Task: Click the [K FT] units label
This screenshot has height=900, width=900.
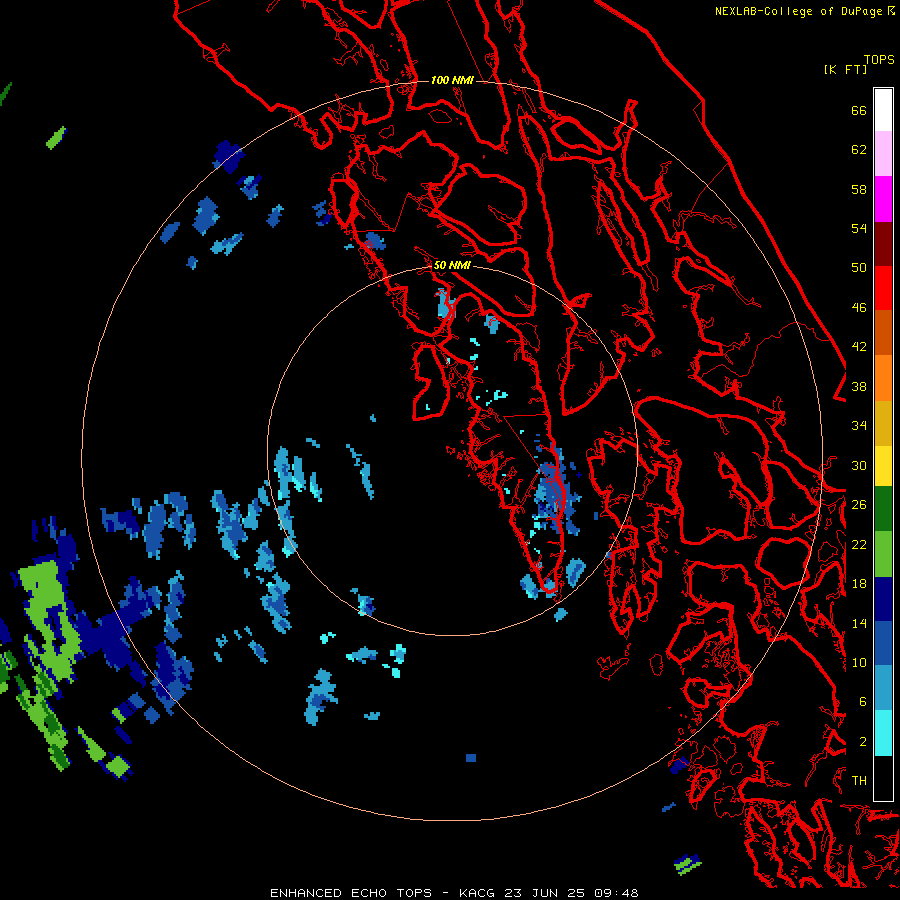Action: [x=845, y=69]
